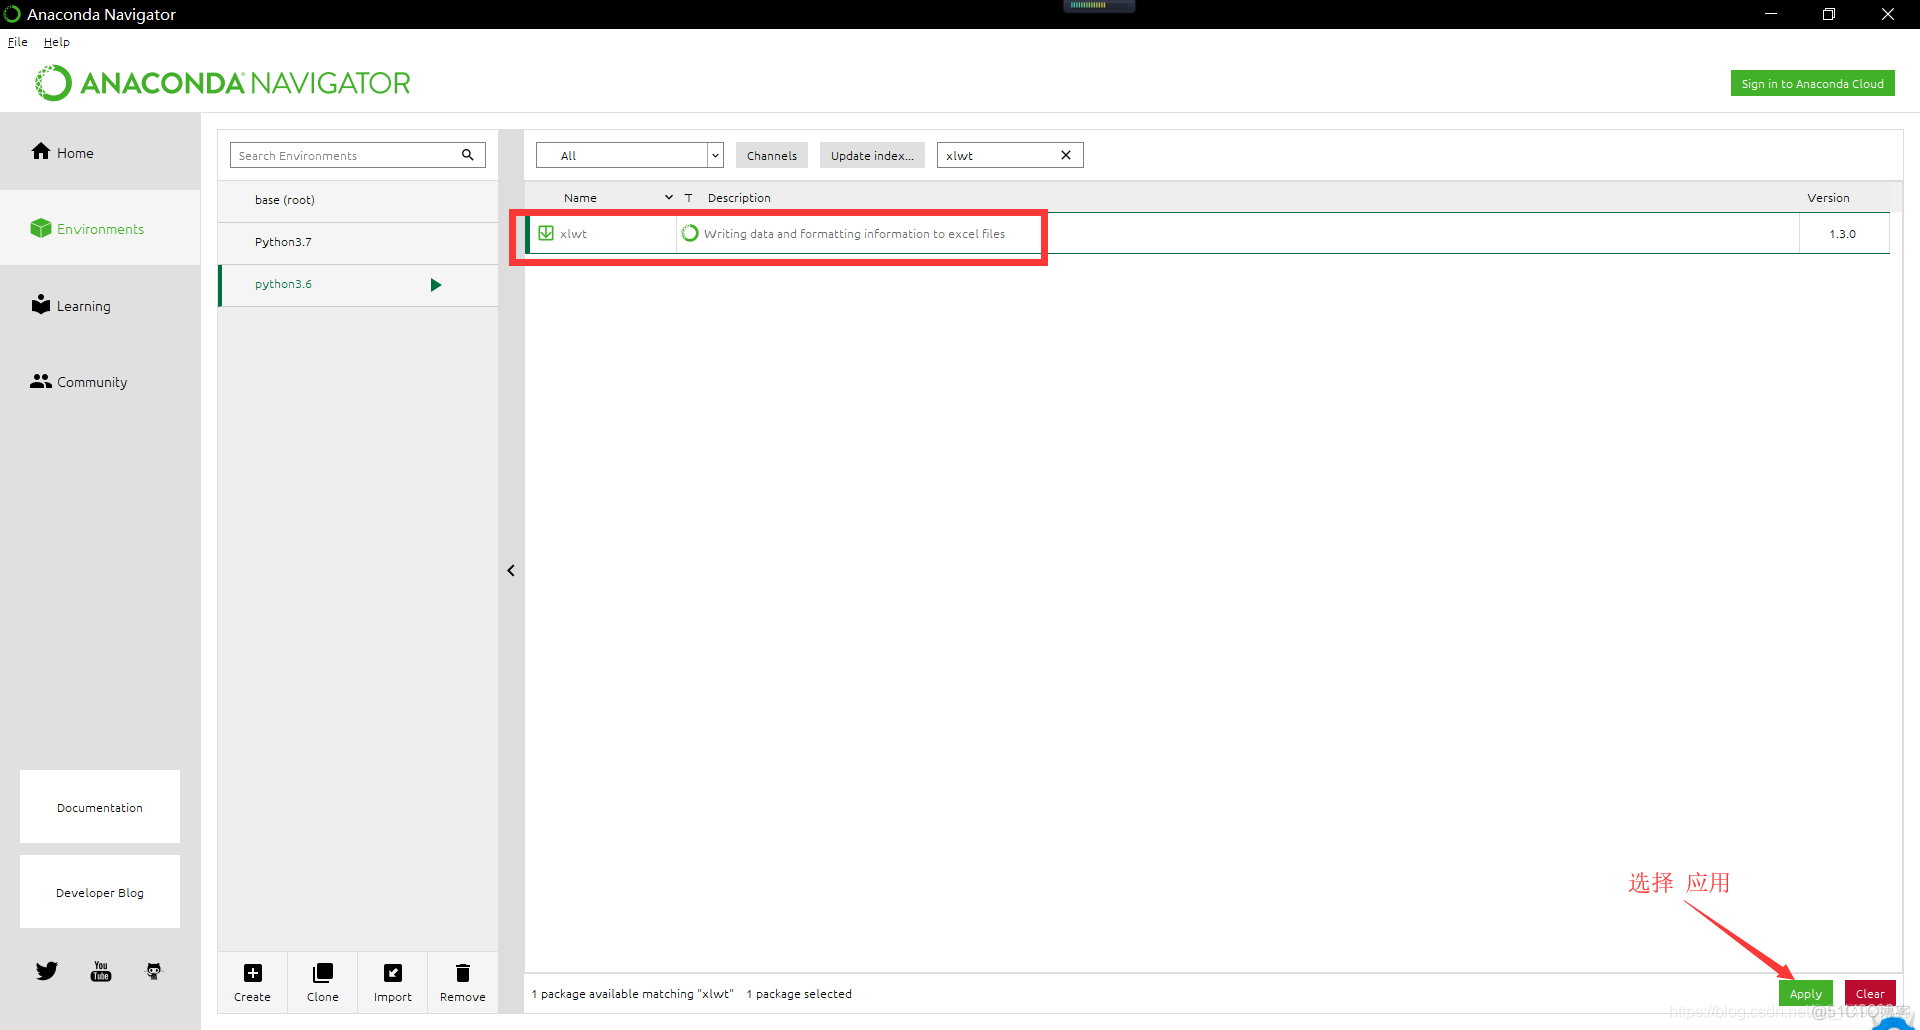Click the "1 package selected" status text
Screen dimensions: 1920x1030
click(x=799, y=994)
